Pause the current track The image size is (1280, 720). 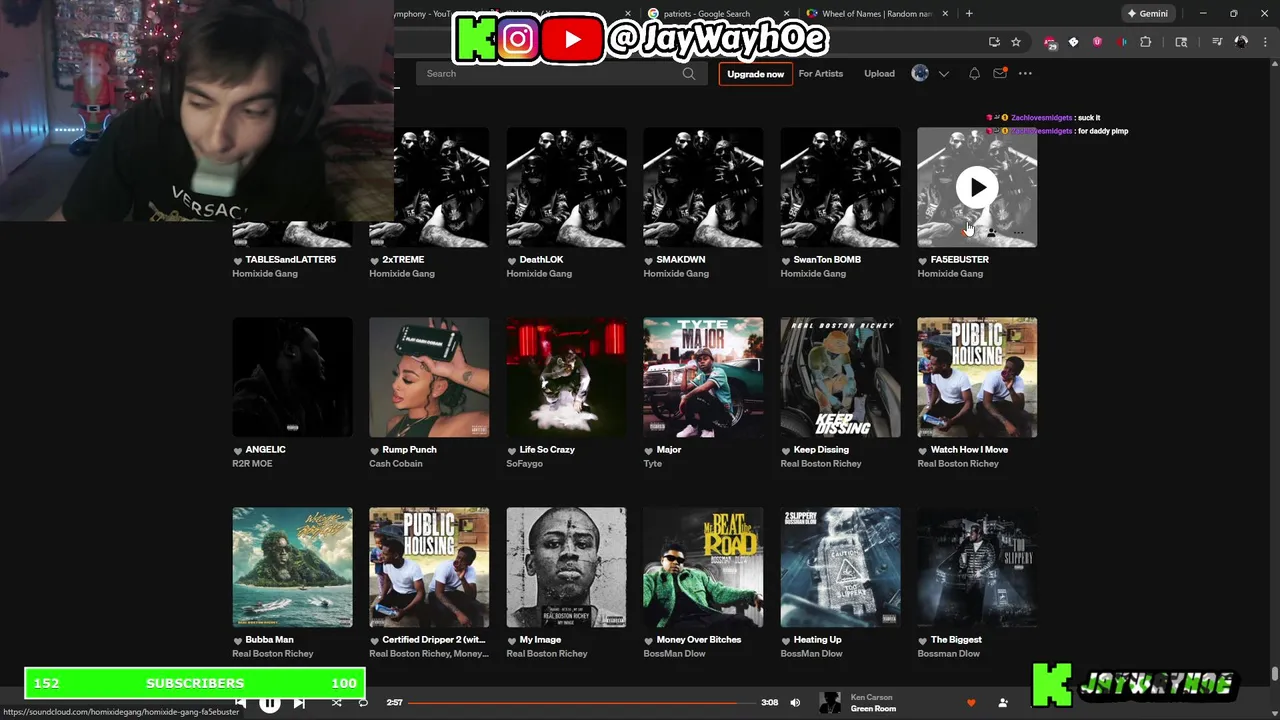[270, 703]
